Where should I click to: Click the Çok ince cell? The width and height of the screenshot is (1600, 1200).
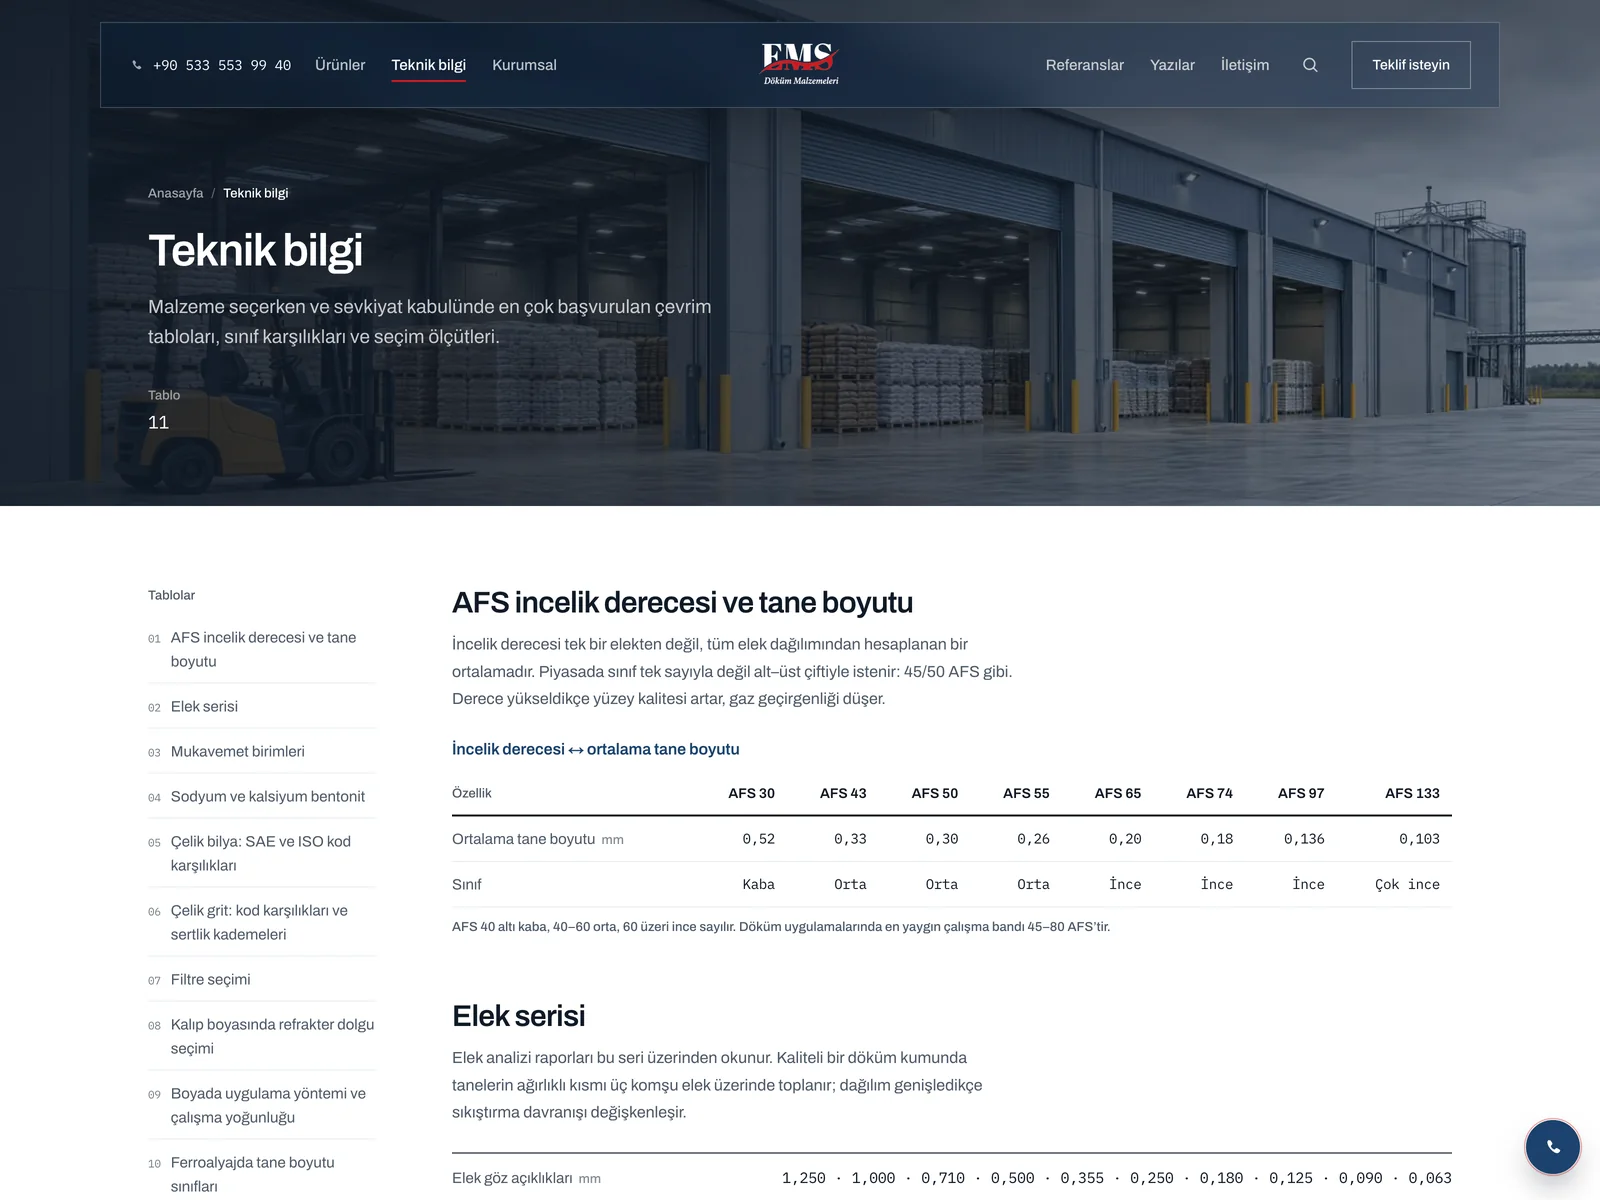coord(1407,884)
